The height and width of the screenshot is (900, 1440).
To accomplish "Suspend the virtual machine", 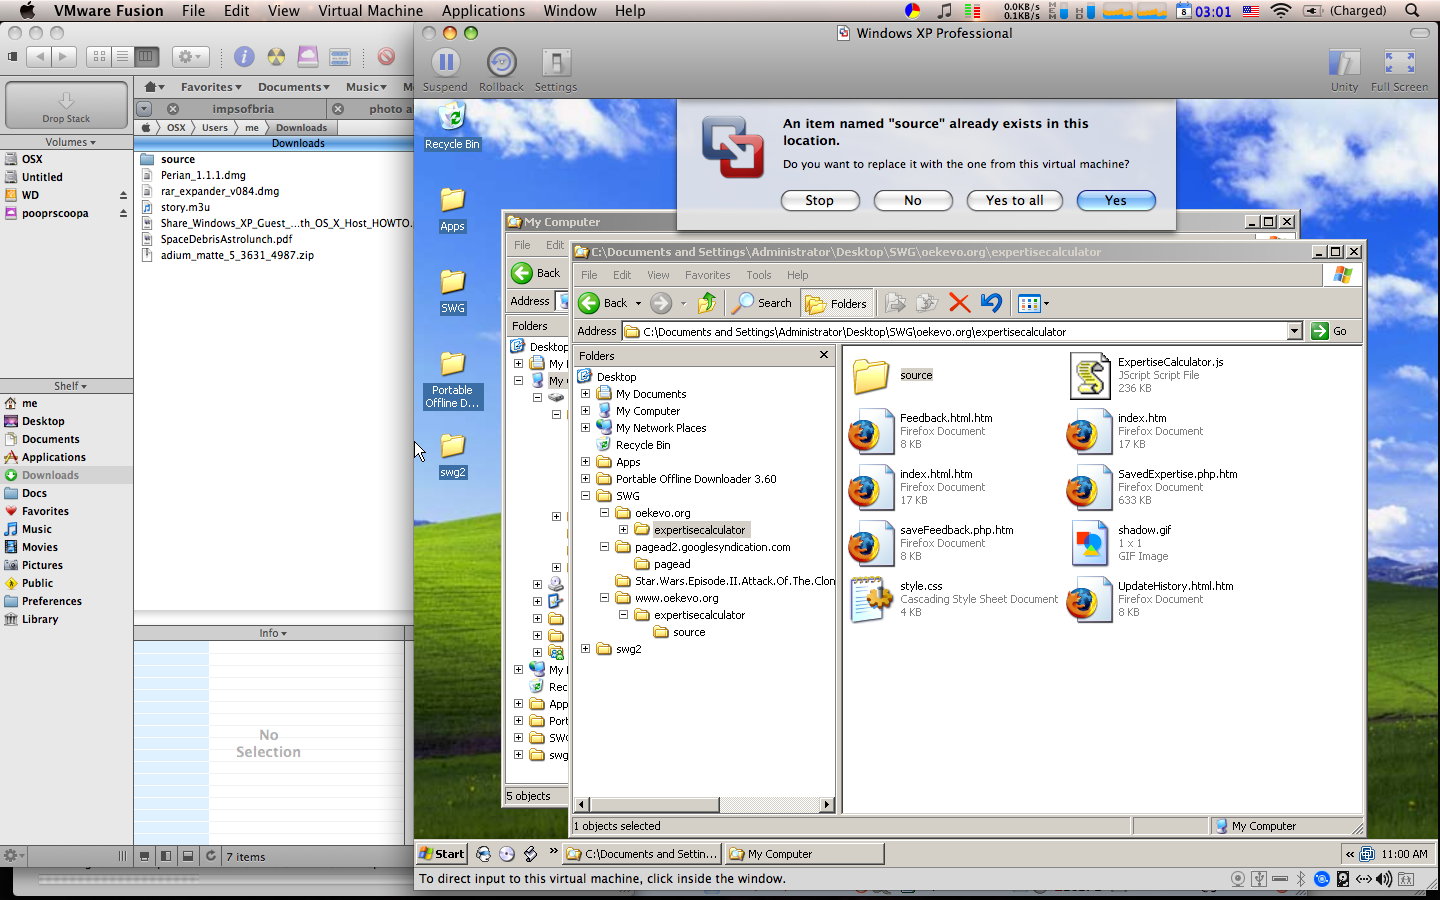I will tap(445, 70).
